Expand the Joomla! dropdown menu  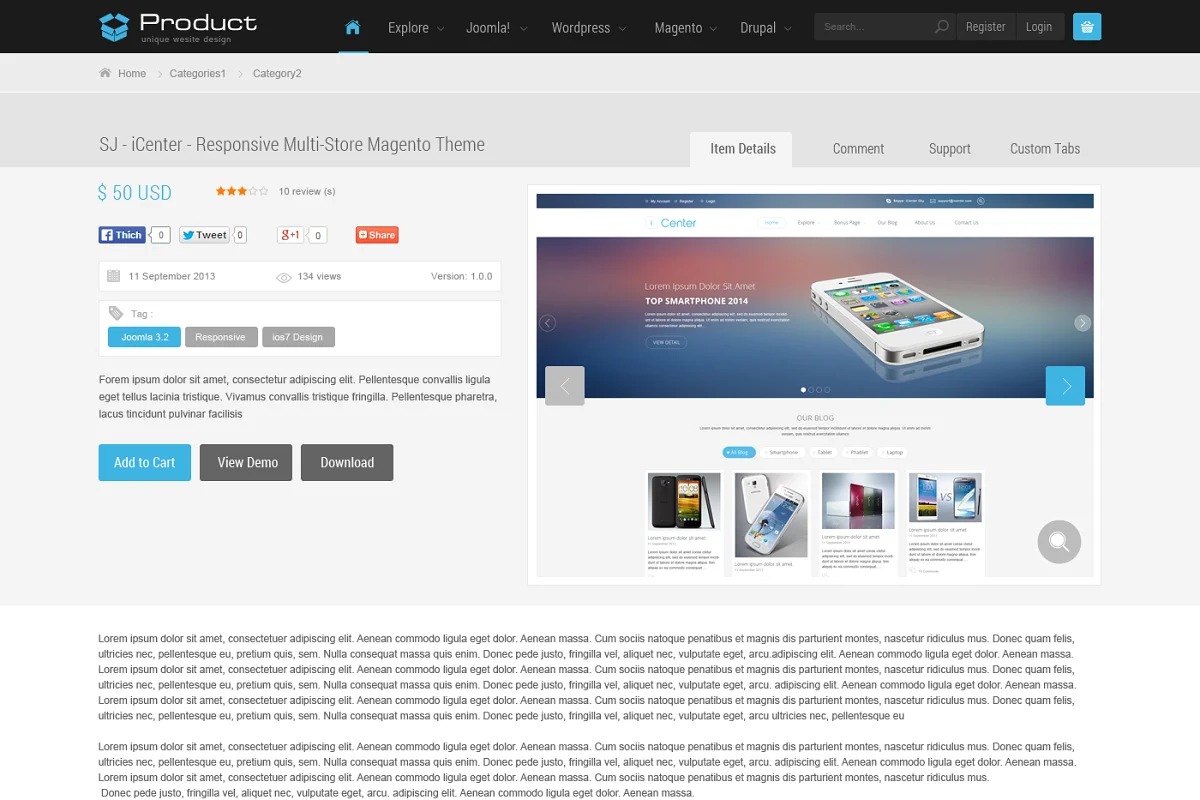pyautogui.click(x=496, y=28)
